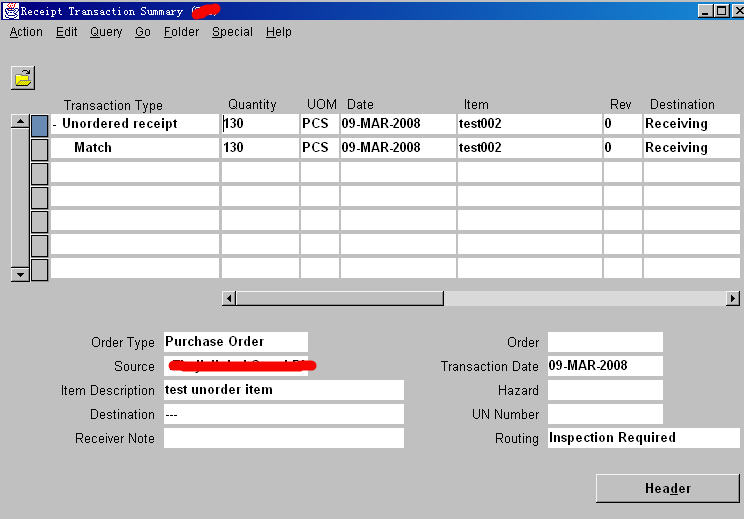
Task: Click the Order Type field
Action: tap(236, 342)
